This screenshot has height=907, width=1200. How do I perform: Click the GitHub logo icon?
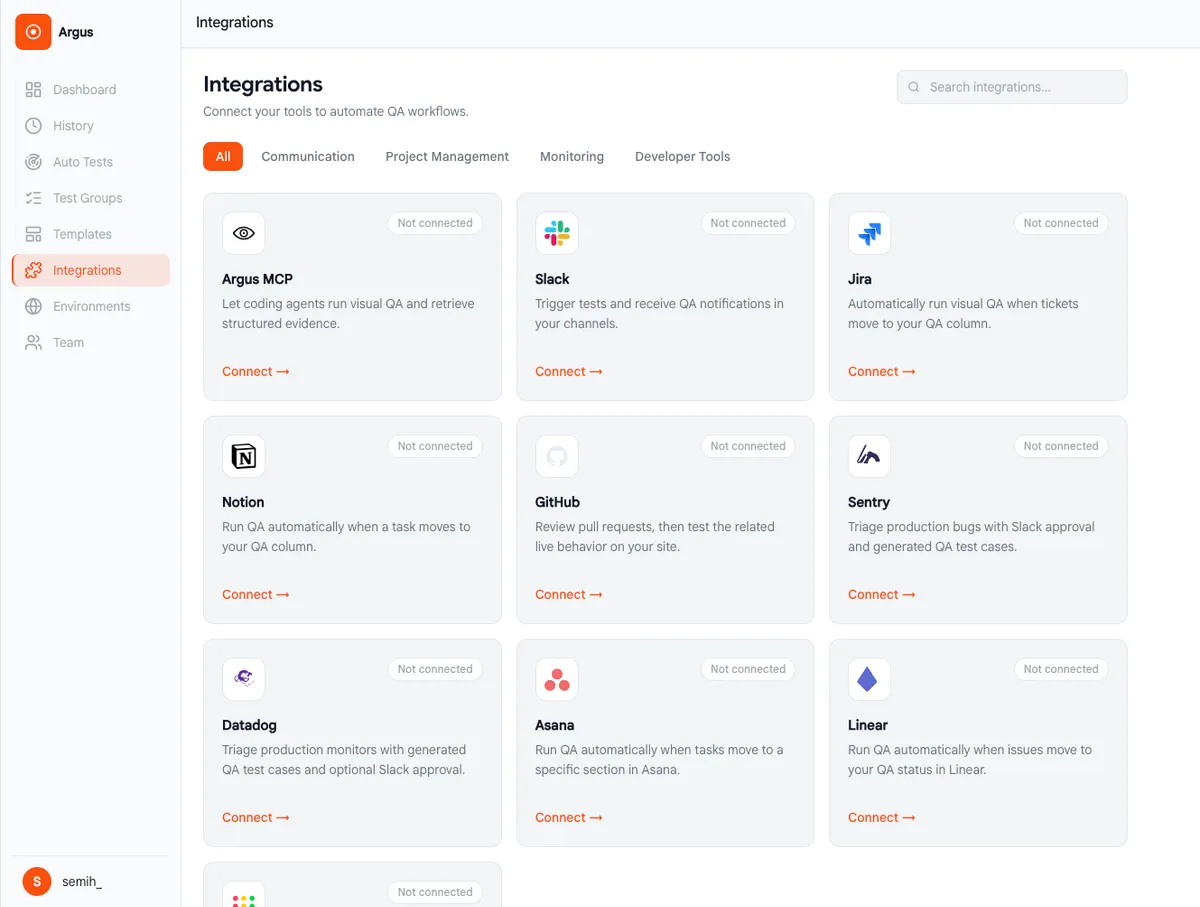click(x=557, y=456)
